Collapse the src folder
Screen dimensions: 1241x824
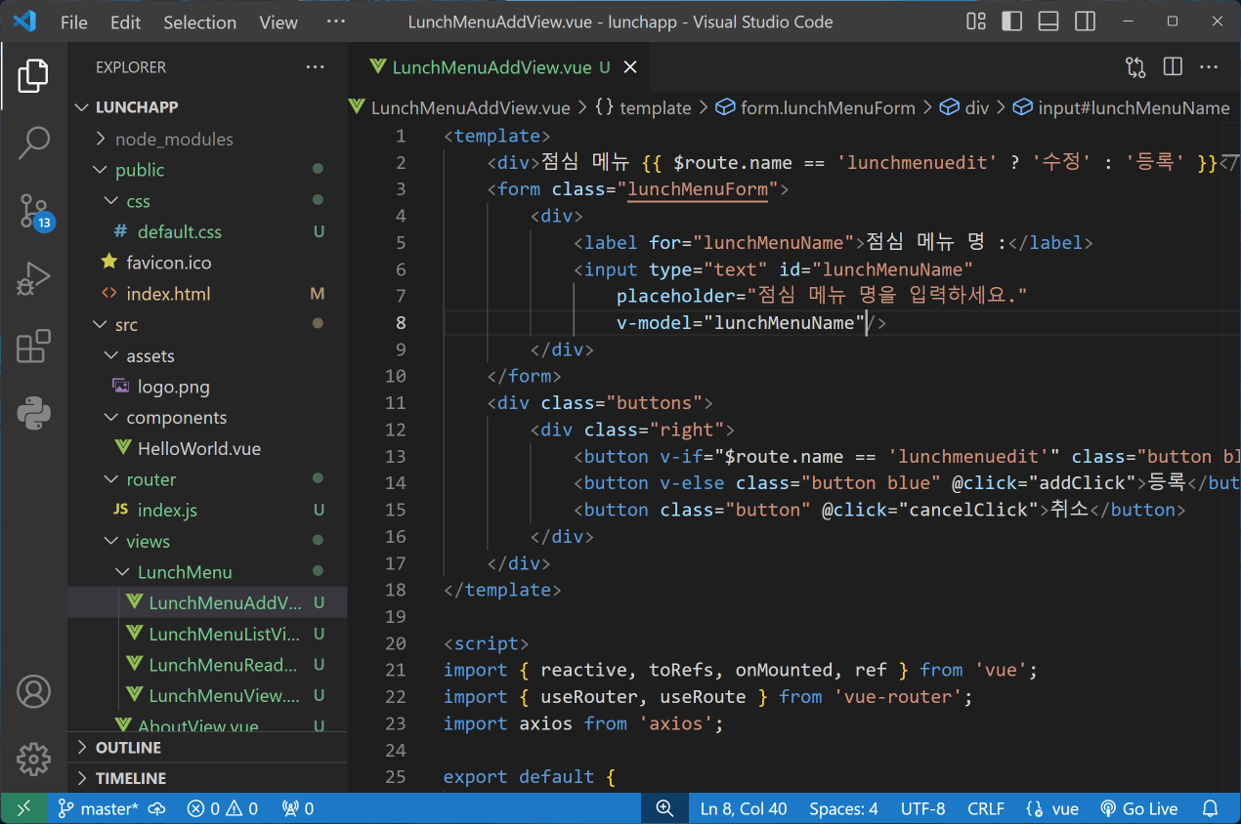point(208,324)
